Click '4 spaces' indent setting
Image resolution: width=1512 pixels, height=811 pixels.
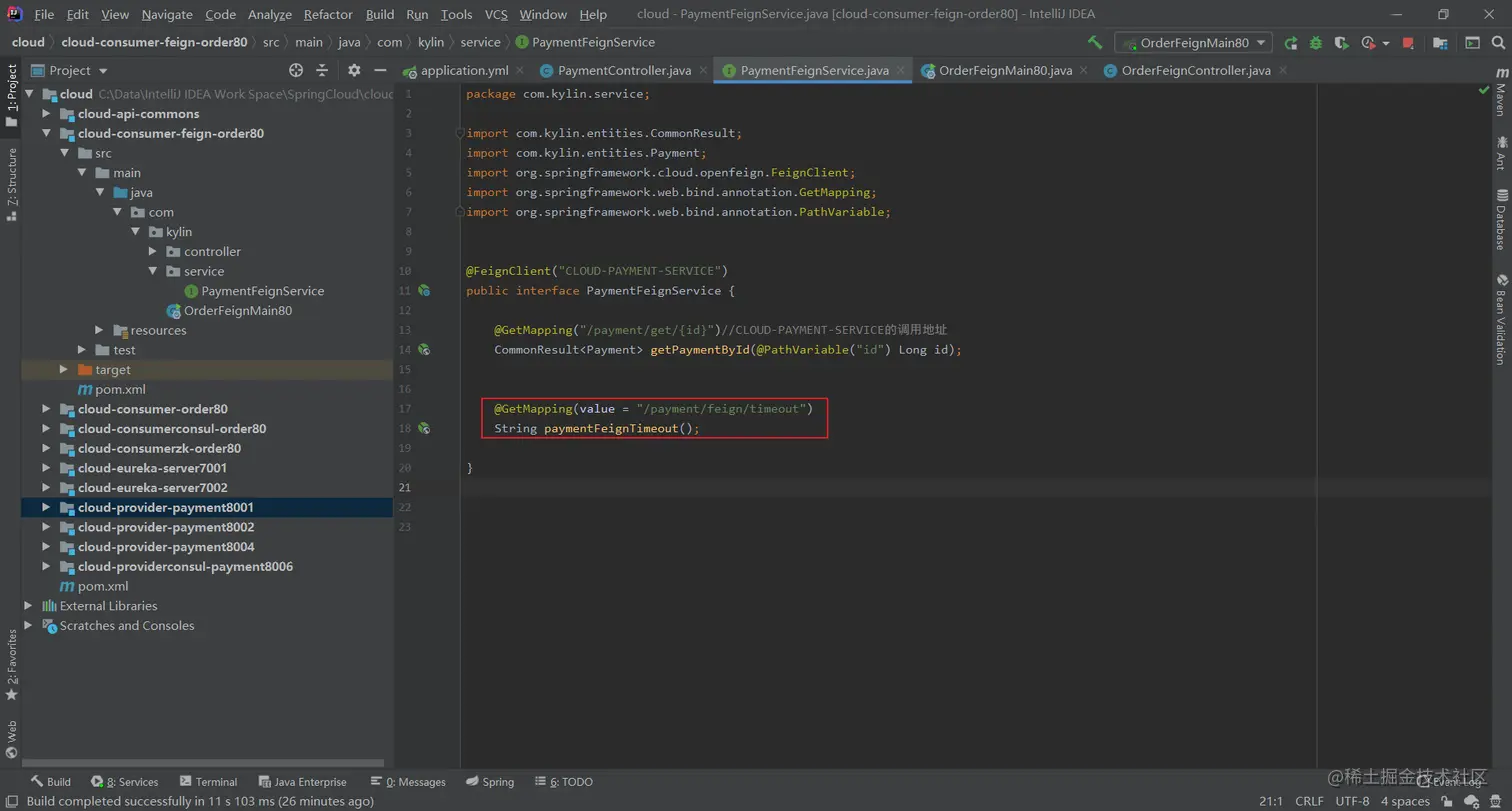coord(1405,801)
